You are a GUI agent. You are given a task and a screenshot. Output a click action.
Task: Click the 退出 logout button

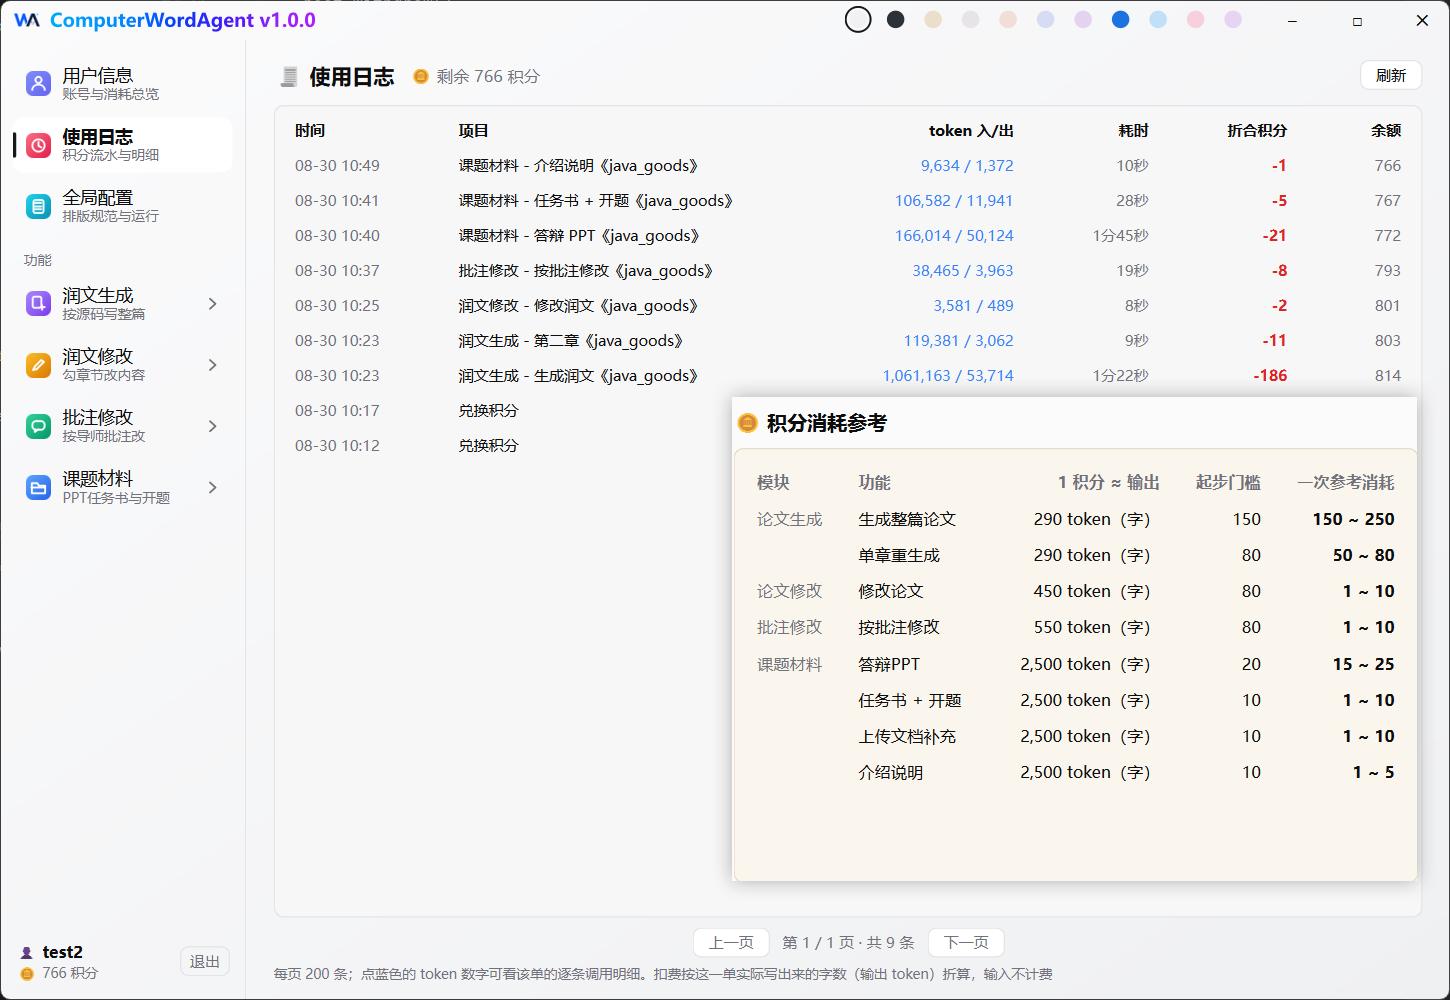click(205, 961)
